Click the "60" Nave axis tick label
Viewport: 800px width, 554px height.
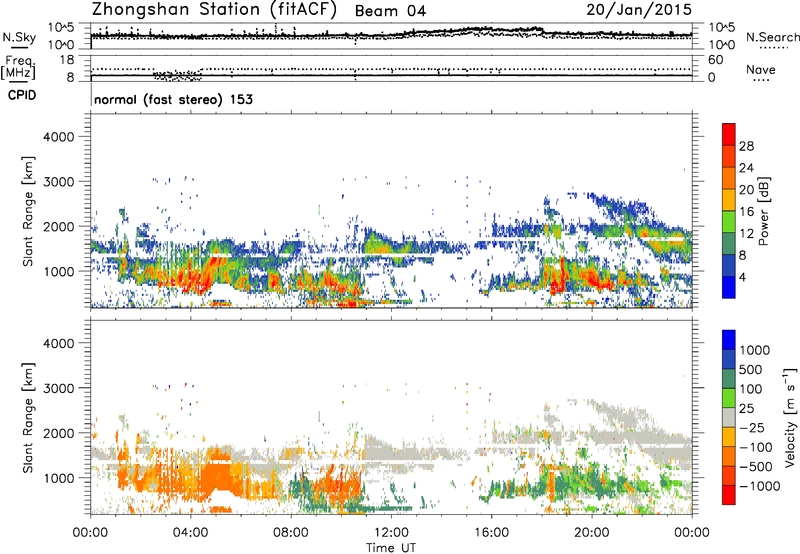[x=715, y=60]
